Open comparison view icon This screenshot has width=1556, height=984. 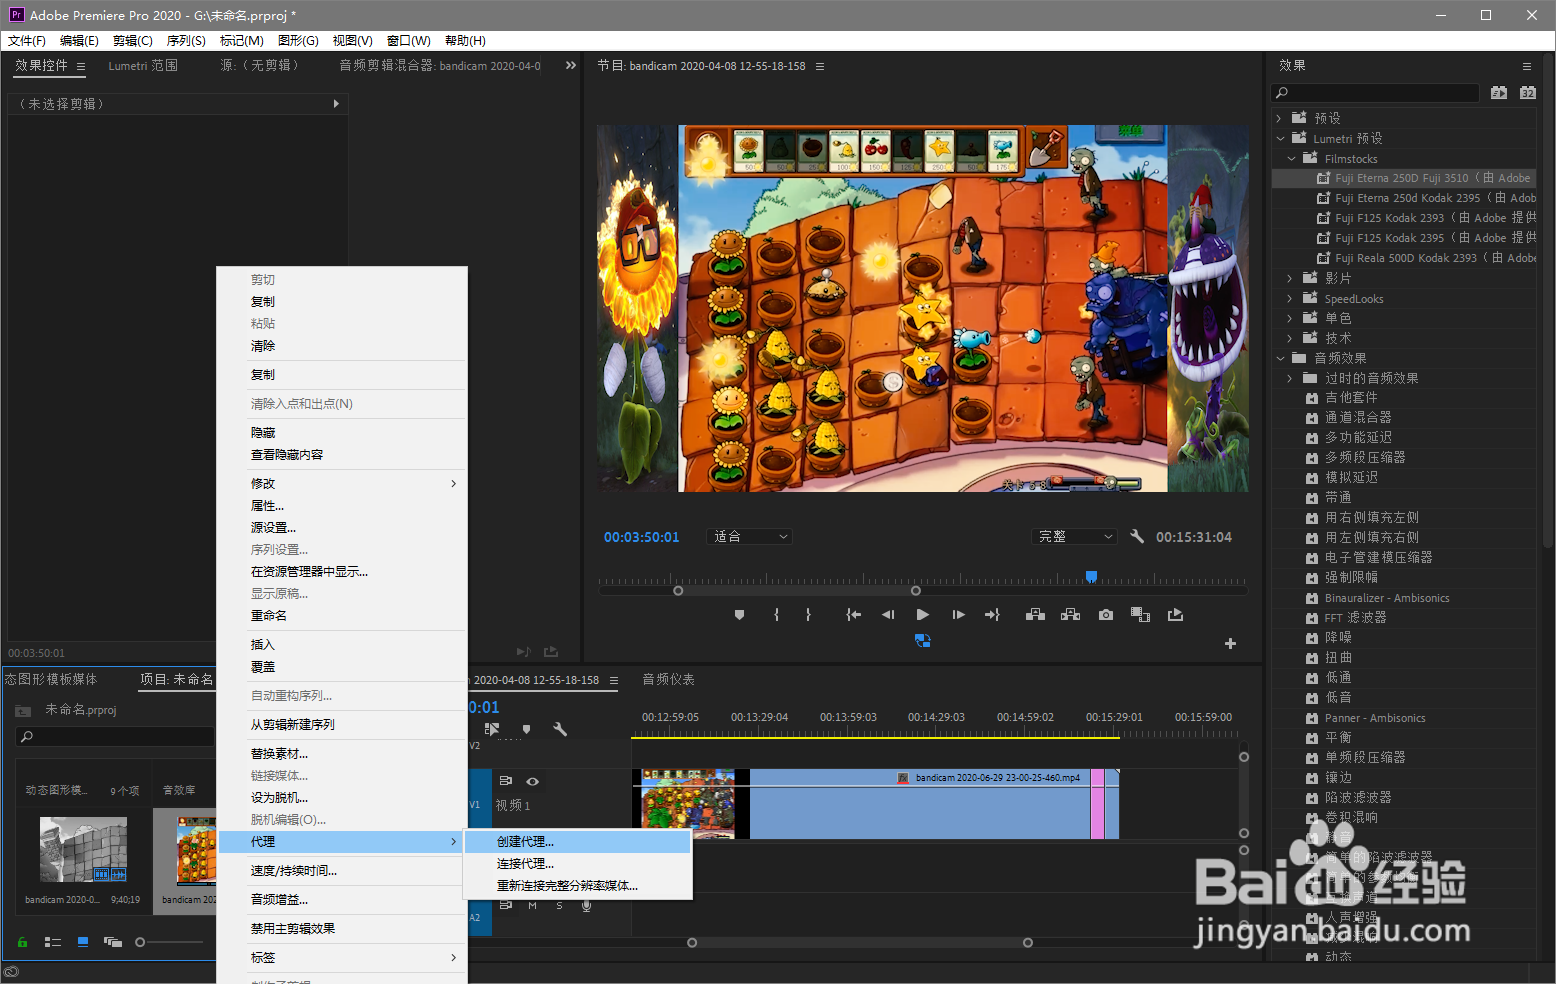1140,615
